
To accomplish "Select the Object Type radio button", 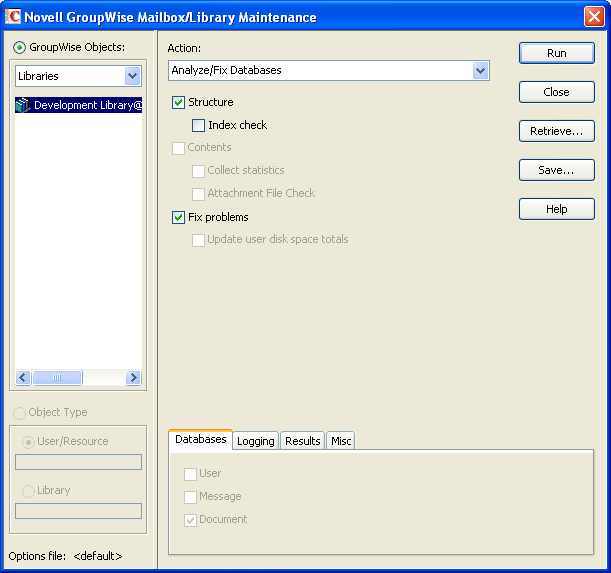I will [19, 413].
